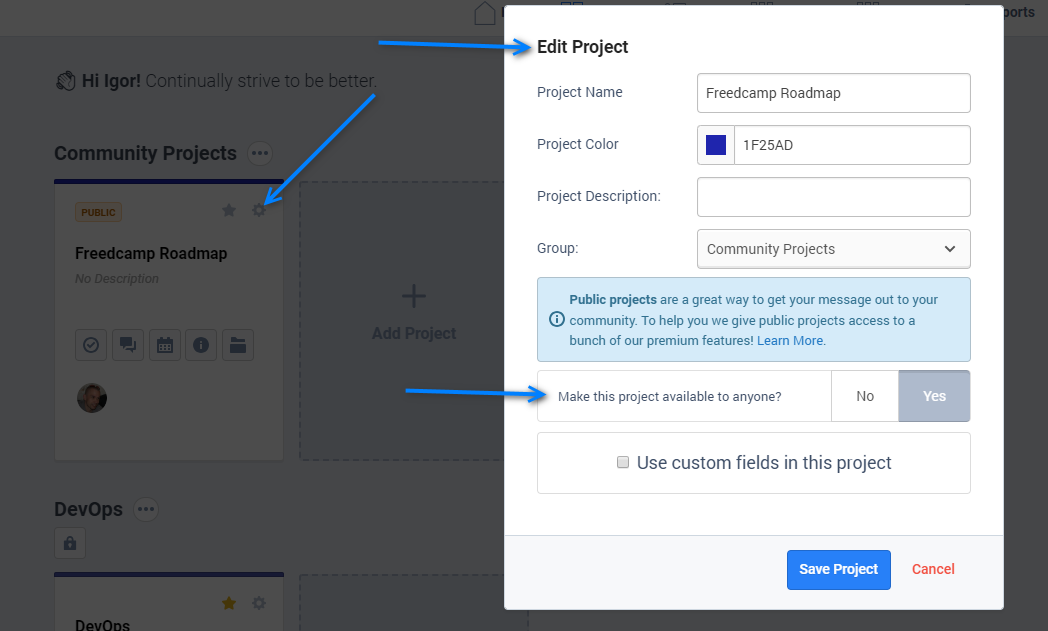Click the Save Project button
The height and width of the screenshot is (631, 1048).
coord(838,569)
